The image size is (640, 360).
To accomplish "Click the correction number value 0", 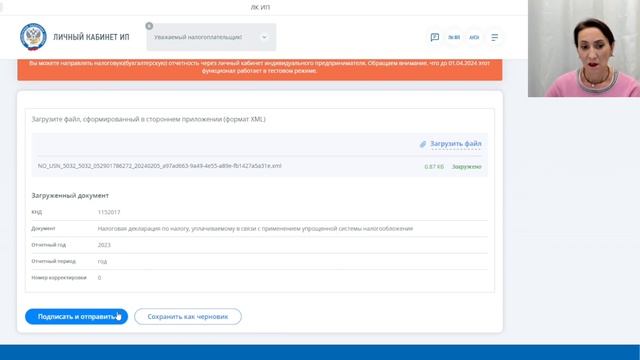I will pos(99,278).
